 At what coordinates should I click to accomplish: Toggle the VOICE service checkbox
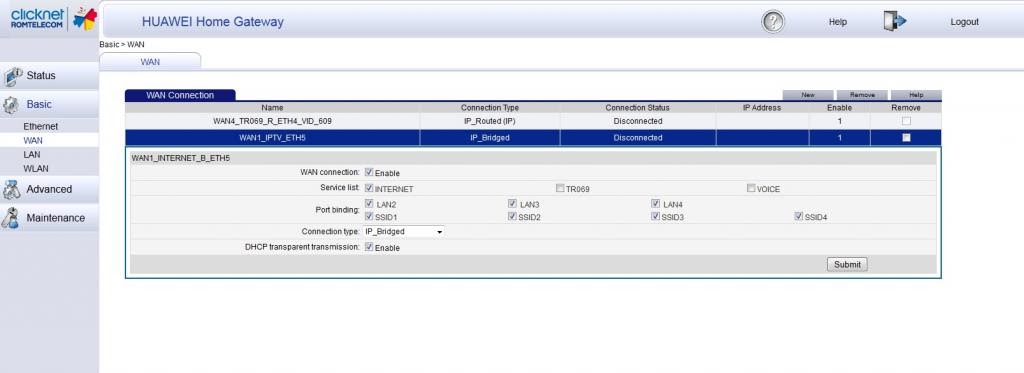(x=751, y=188)
